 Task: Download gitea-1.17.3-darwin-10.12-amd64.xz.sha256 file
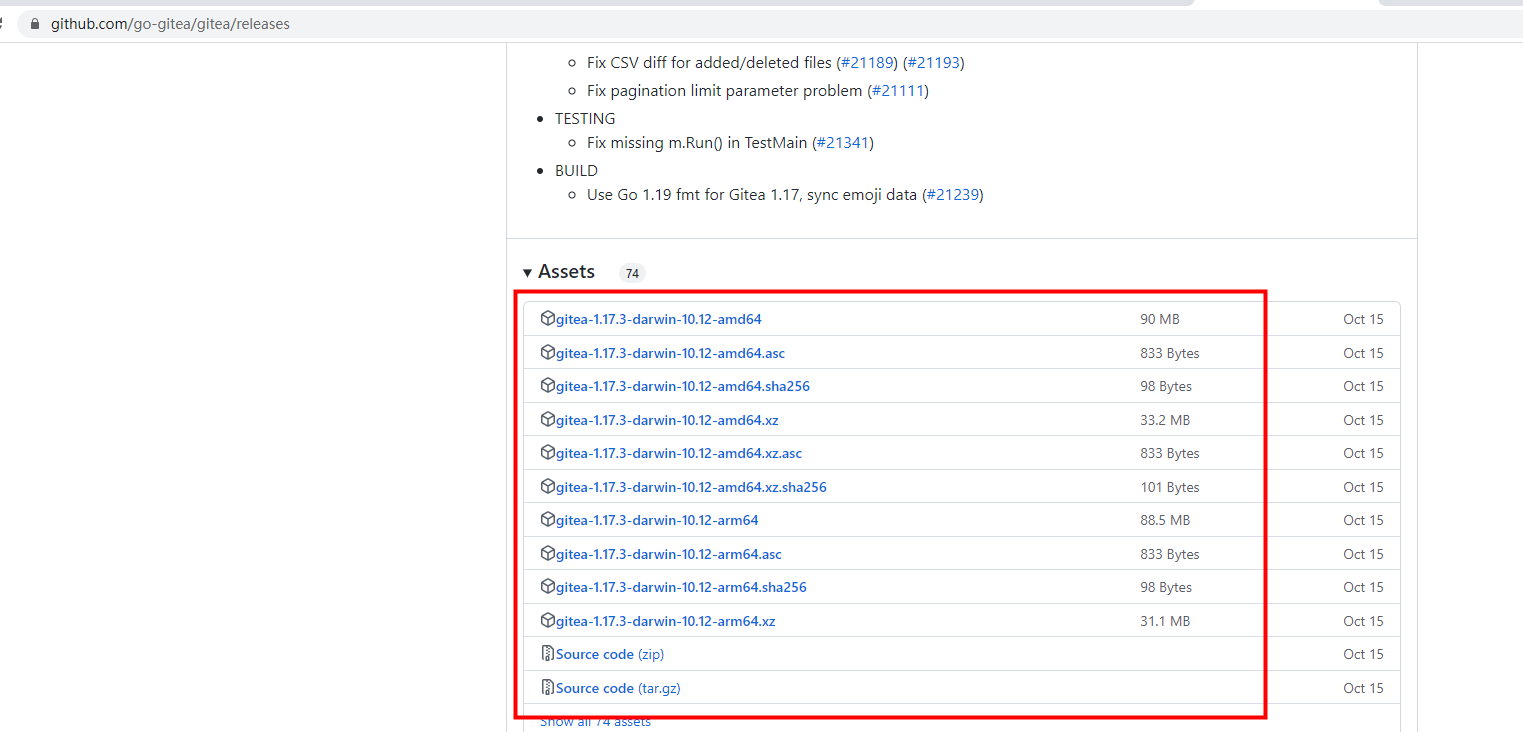pyautogui.click(x=691, y=487)
